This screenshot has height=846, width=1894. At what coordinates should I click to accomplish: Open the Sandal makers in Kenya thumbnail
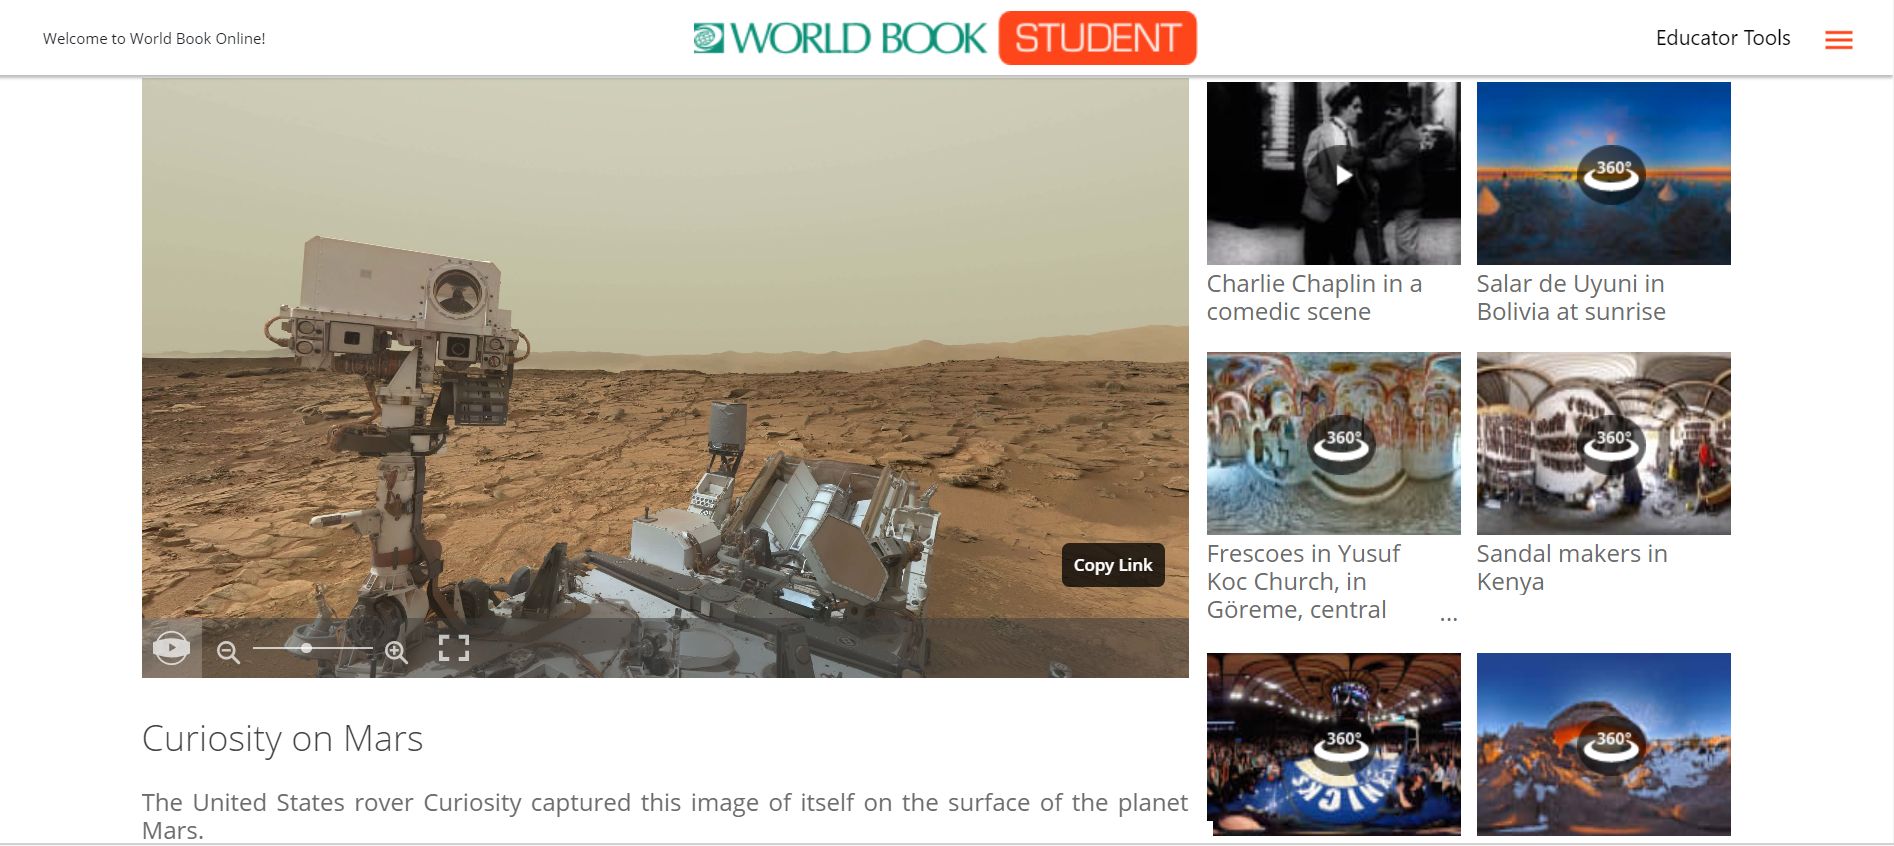(x=1603, y=443)
